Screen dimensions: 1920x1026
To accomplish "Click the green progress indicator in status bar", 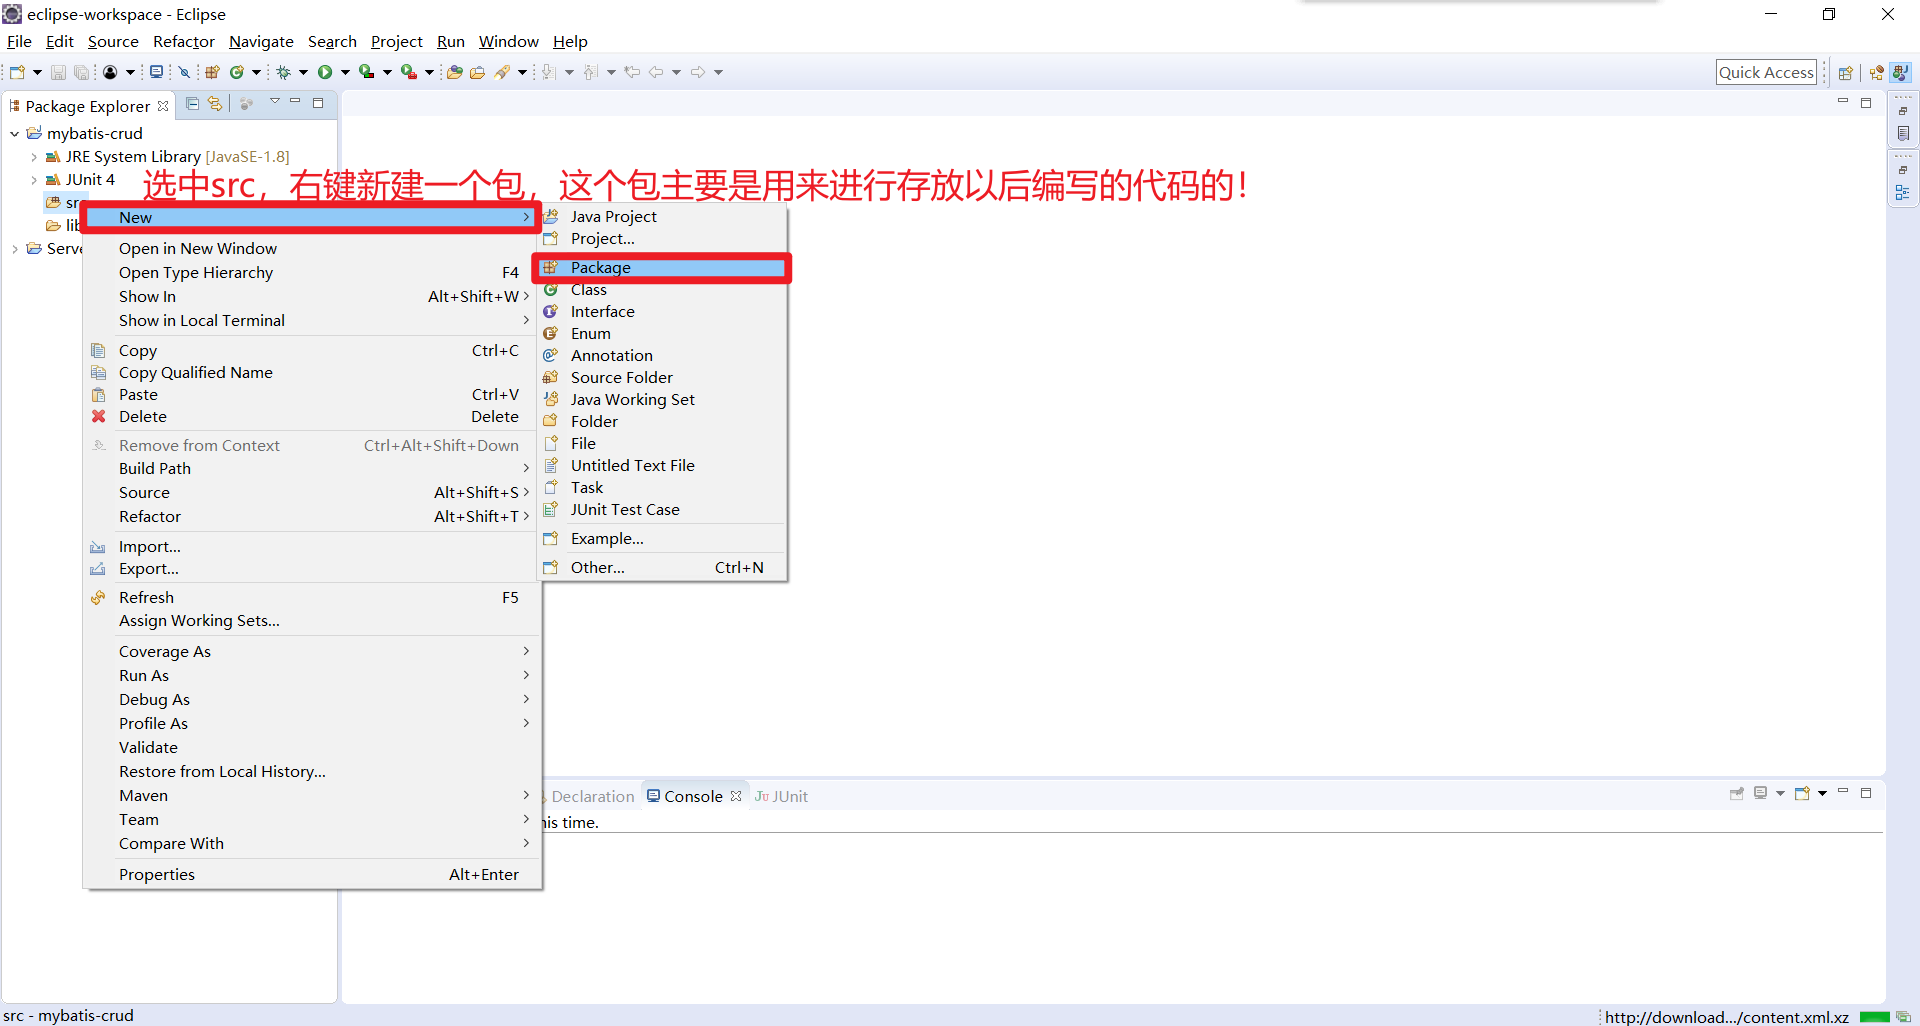I will pyautogui.click(x=1875, y=1017).
